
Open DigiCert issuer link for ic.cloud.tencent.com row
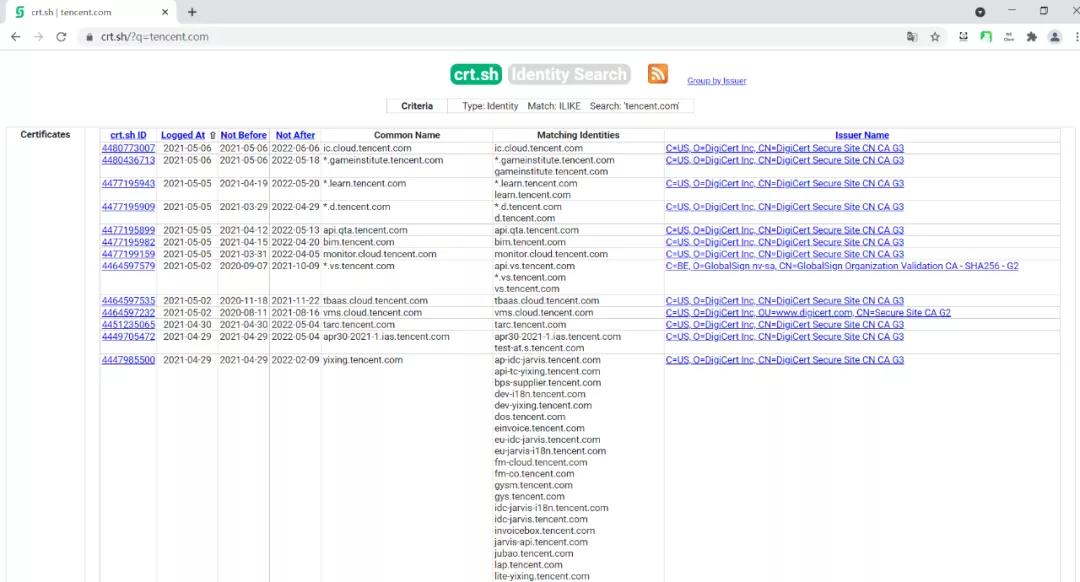785,148
